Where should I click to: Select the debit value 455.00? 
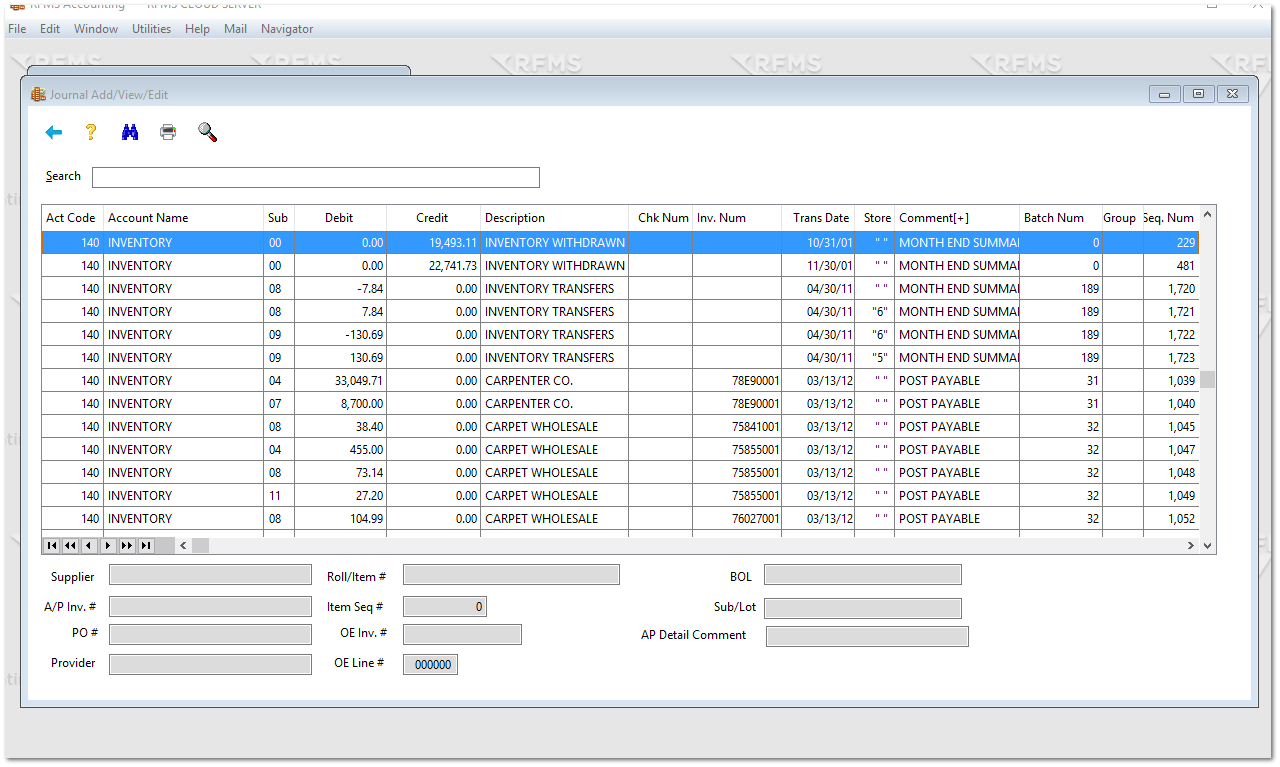pyautogui.click(x=340, y=450)
